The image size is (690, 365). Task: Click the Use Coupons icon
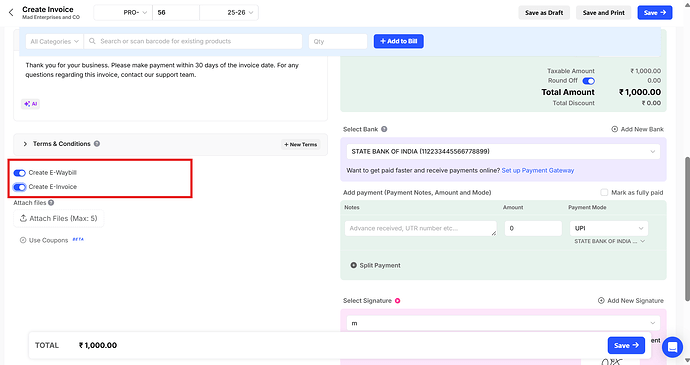(23, 240)
